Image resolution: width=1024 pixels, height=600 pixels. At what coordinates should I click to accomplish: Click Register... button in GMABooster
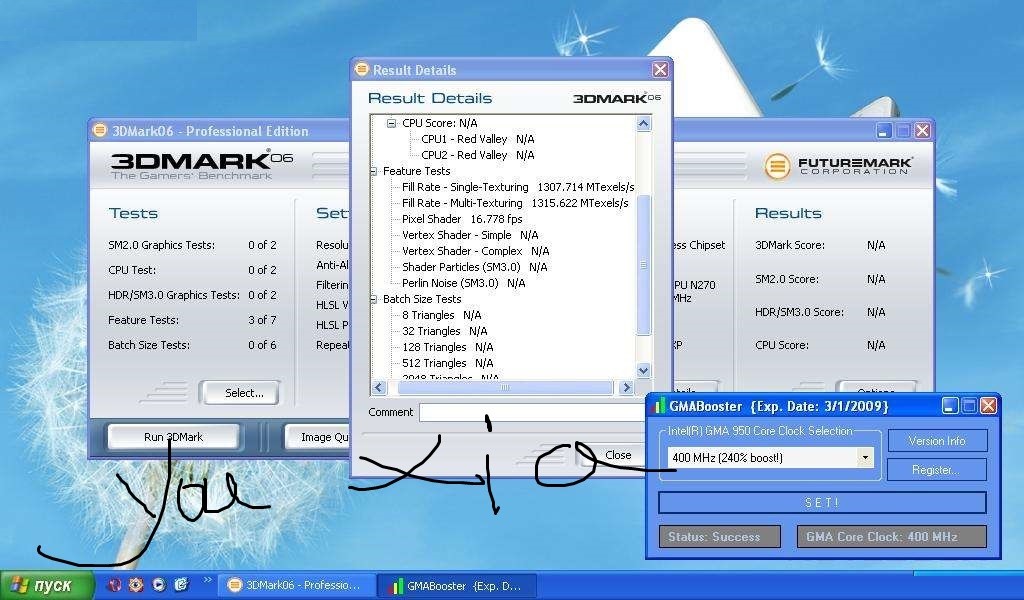point(936,469)
